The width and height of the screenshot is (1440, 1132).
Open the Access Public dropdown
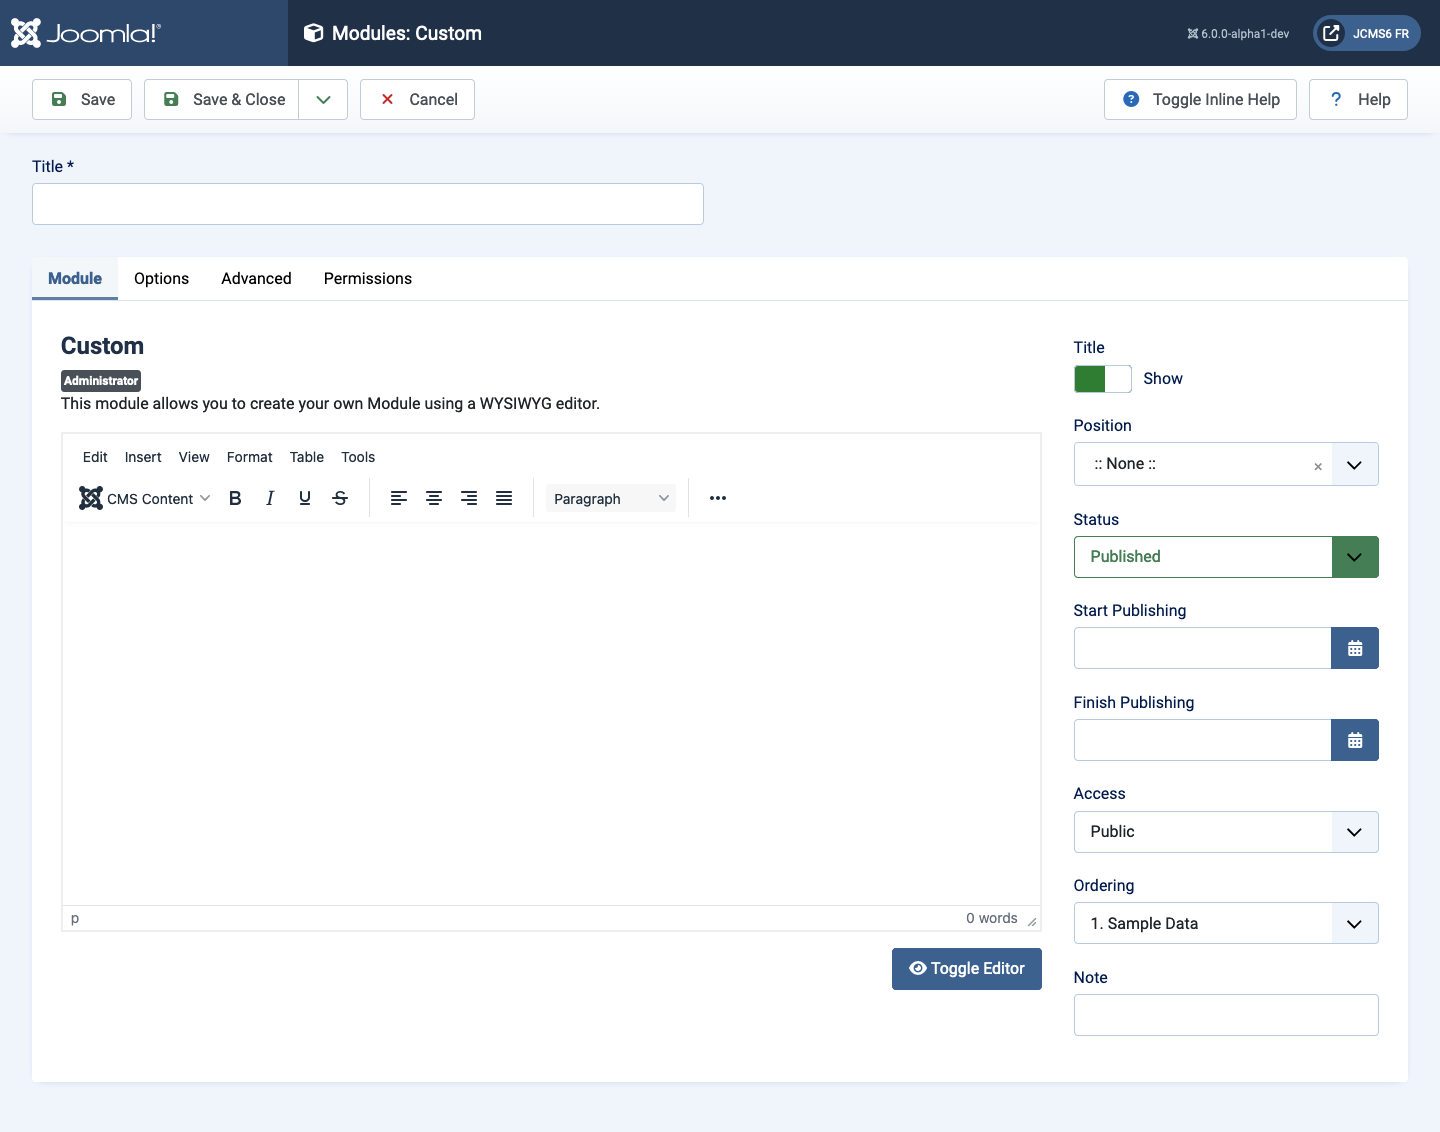click(x=1226, y=832)
